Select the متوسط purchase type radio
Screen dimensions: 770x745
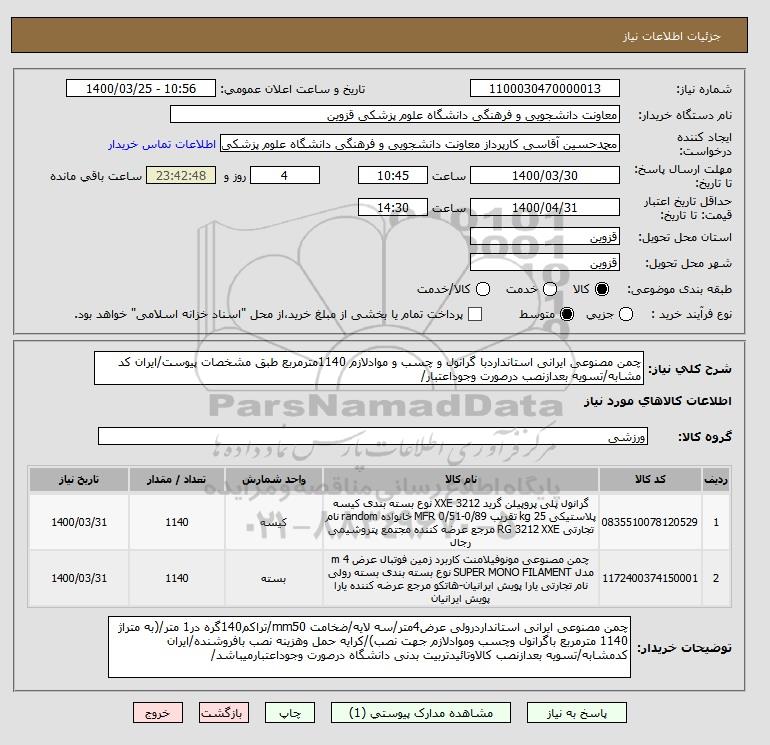[567, 314]
